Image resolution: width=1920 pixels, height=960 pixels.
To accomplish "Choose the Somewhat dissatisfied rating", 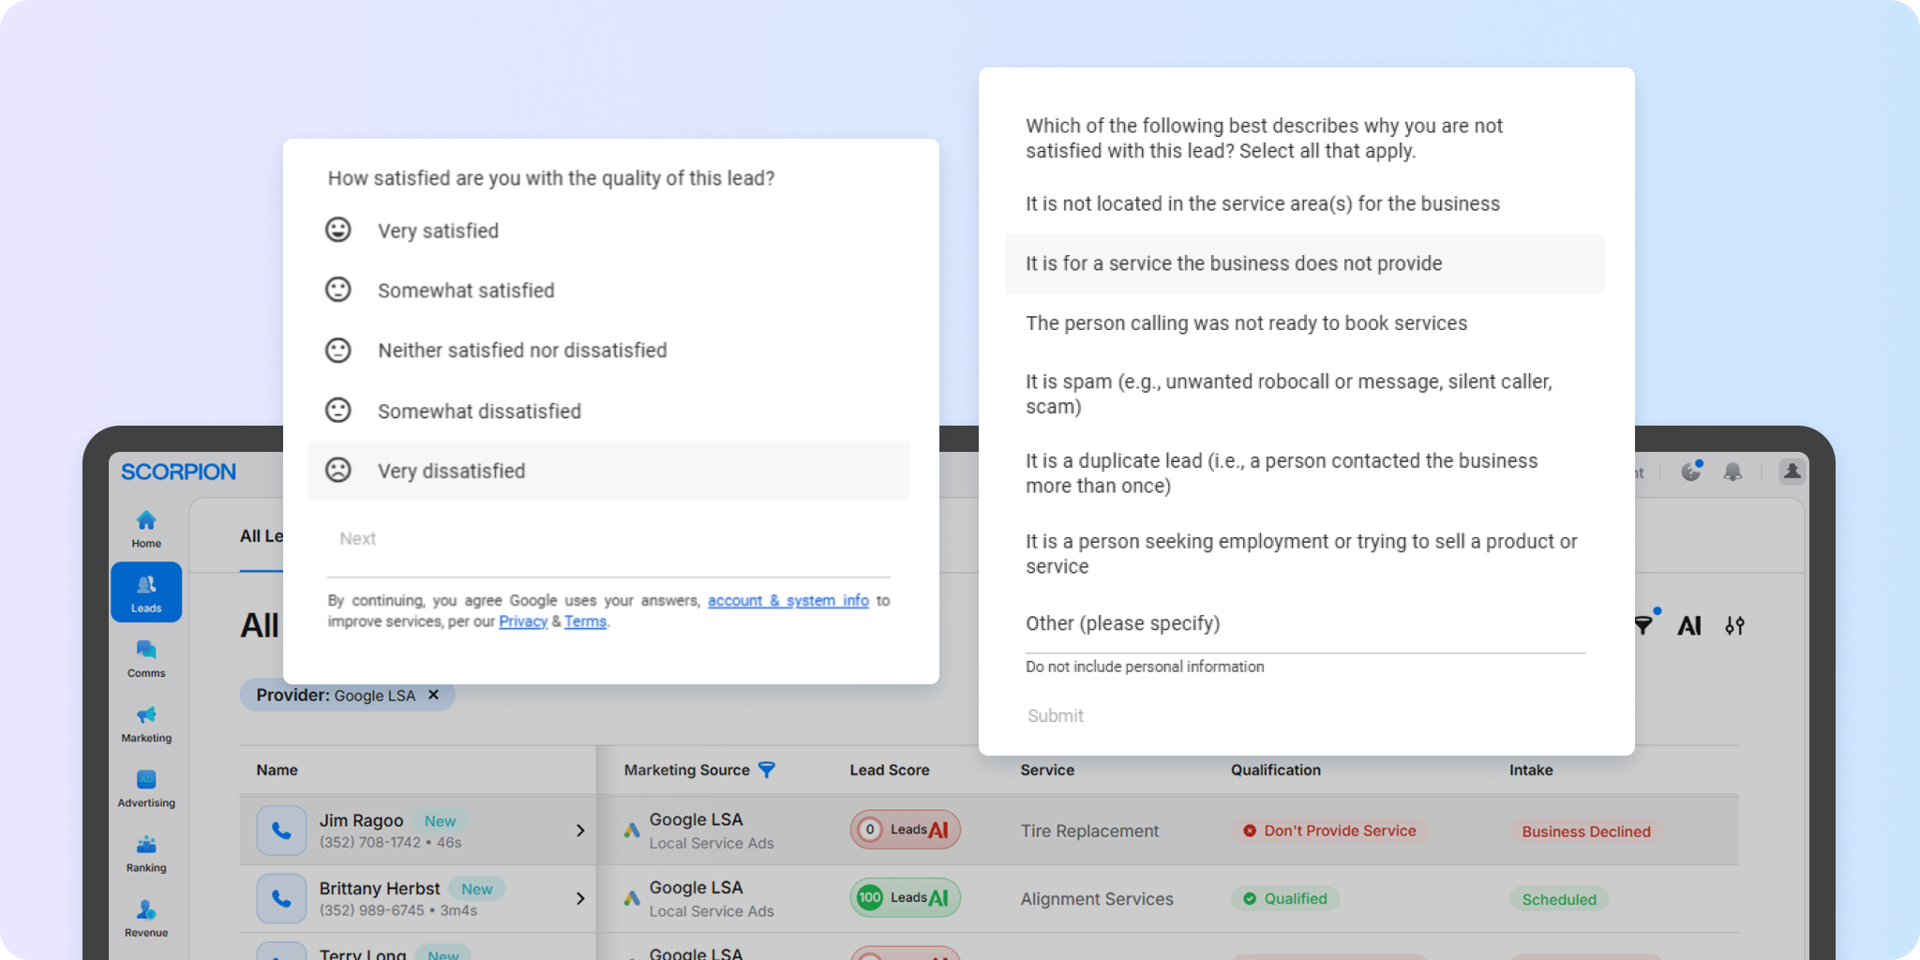I will 479,410.
